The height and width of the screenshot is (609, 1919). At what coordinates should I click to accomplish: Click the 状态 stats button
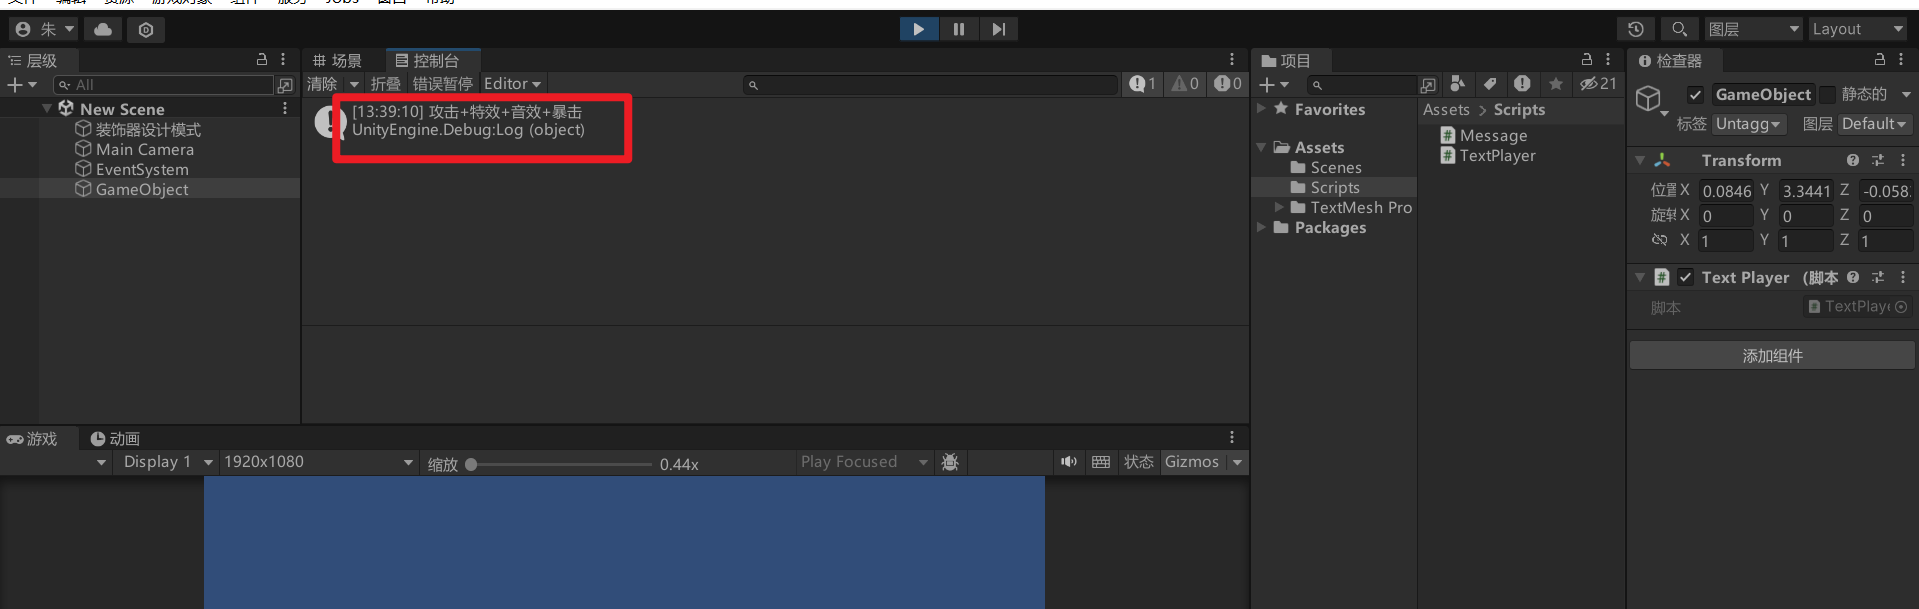[x=1138, y=462]
